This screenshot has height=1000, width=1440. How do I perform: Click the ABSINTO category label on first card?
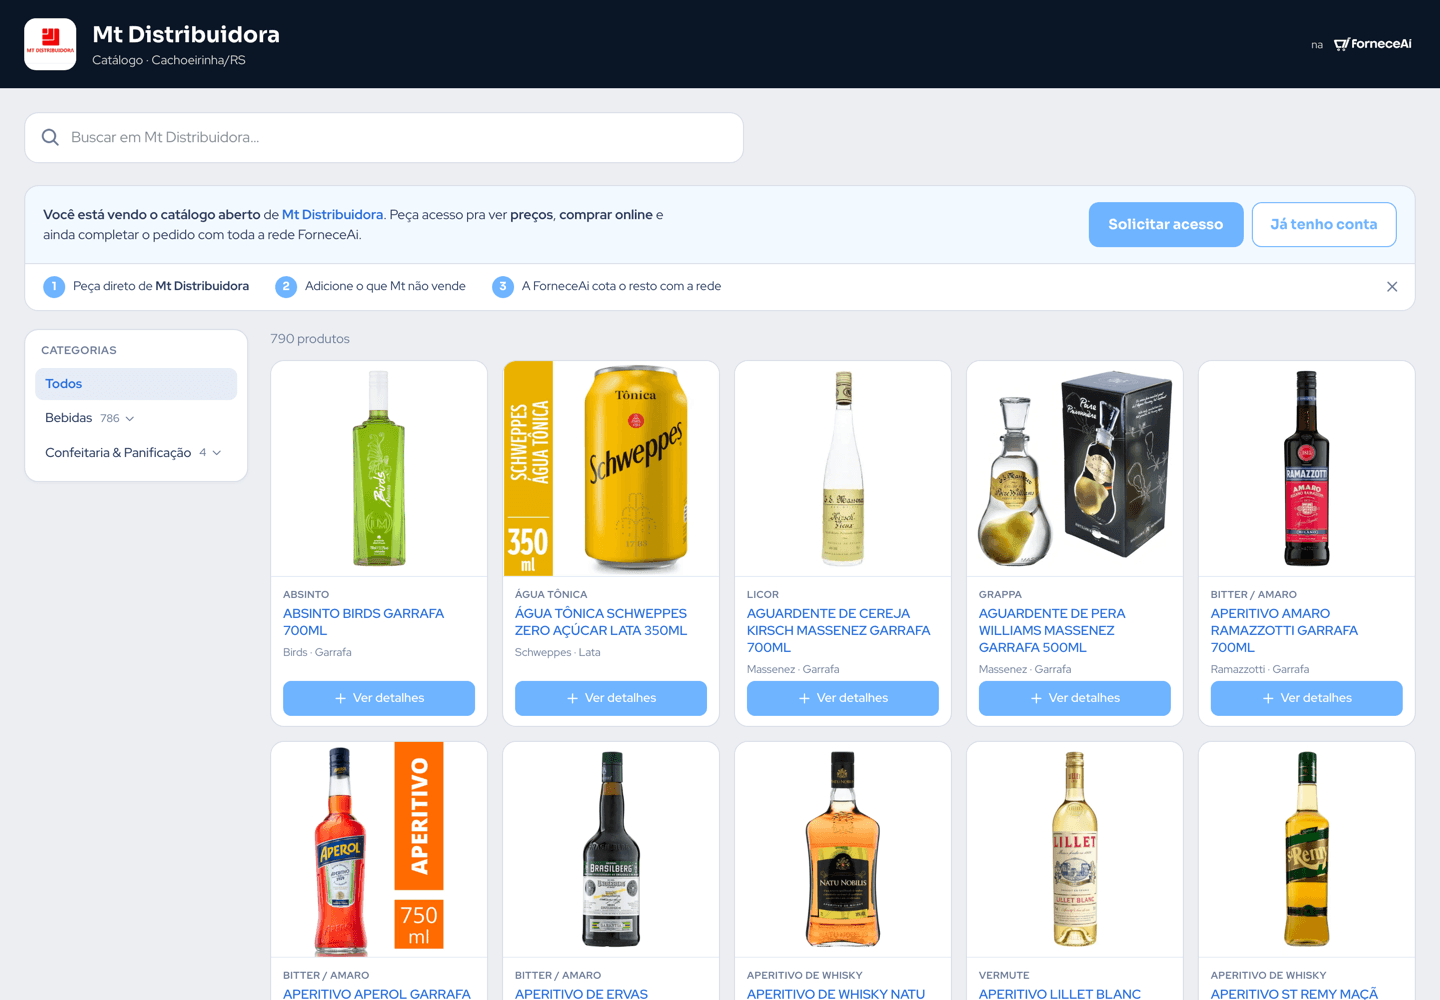click(x=306, y=595)
